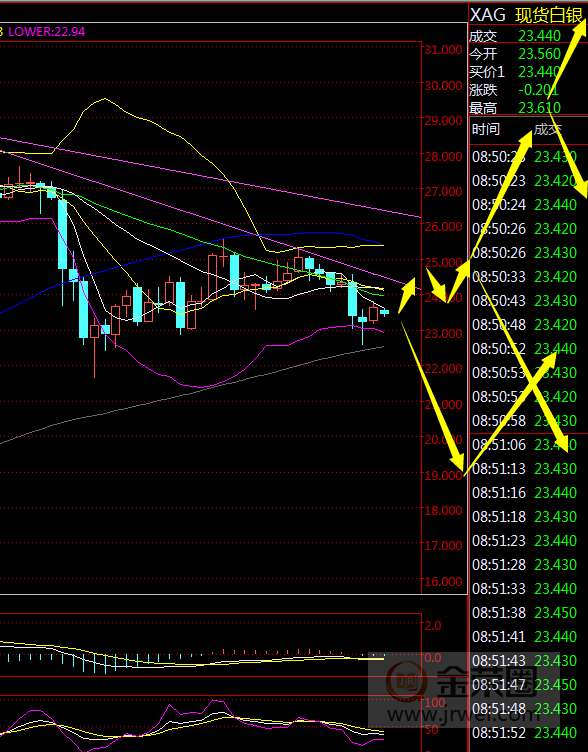Image resolution: width=588 pixels, height=752 pixels.
Task: Click the 25.000 price axis label
Action: pyautogui.click(x=444, y=262)
